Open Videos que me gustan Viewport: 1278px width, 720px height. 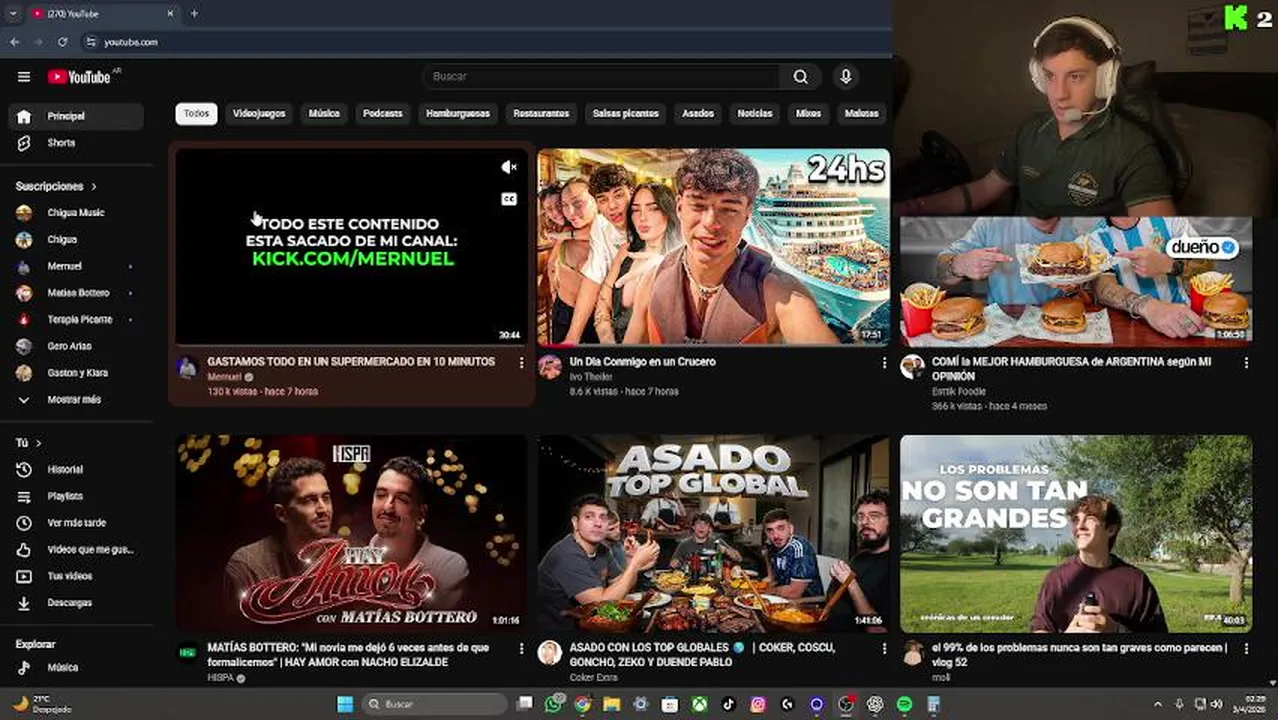(x=76, y=549)
